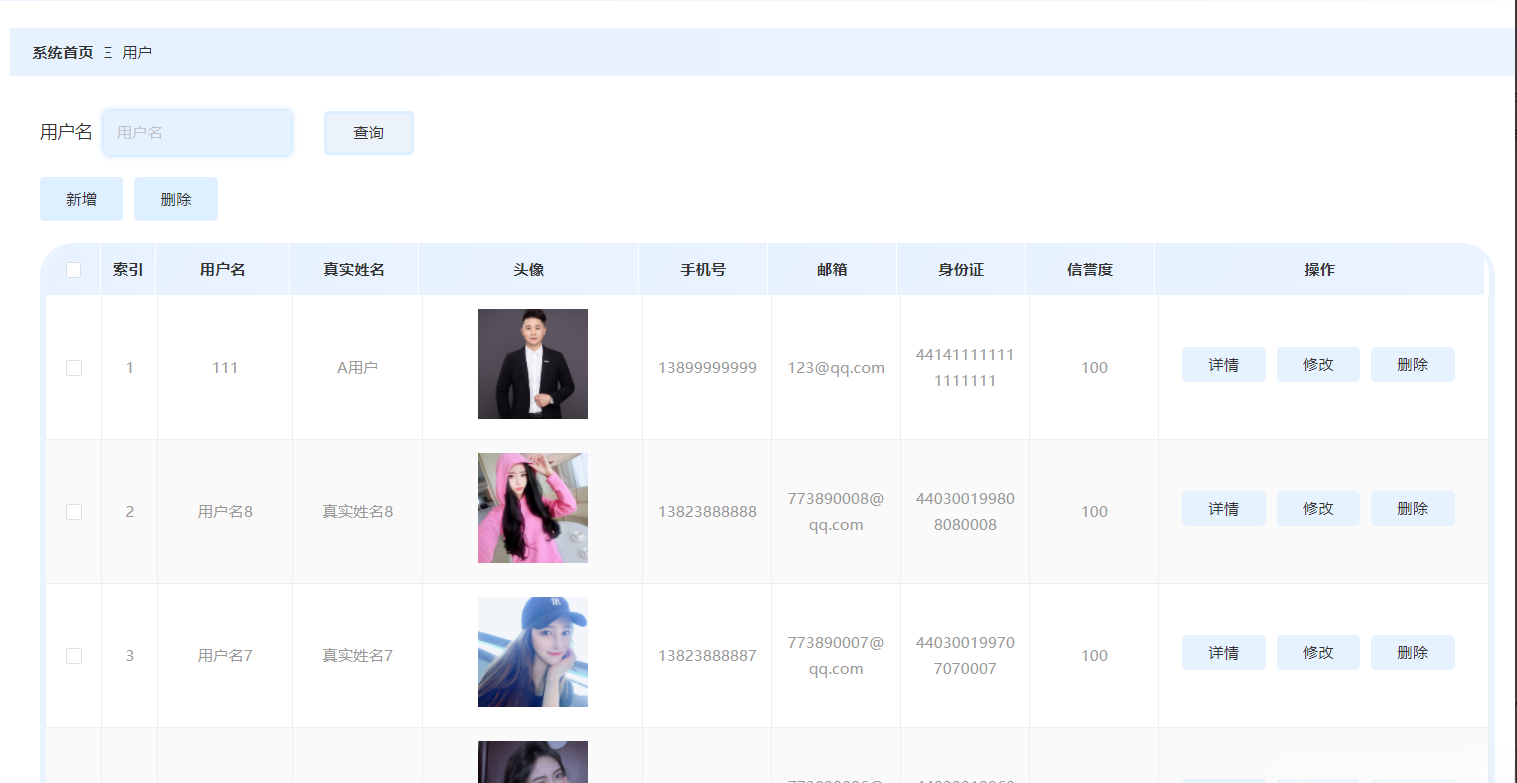This screenshot has height=783, width=1517.
Task: Click the avatar of A用户
Action: pos(533,364)
